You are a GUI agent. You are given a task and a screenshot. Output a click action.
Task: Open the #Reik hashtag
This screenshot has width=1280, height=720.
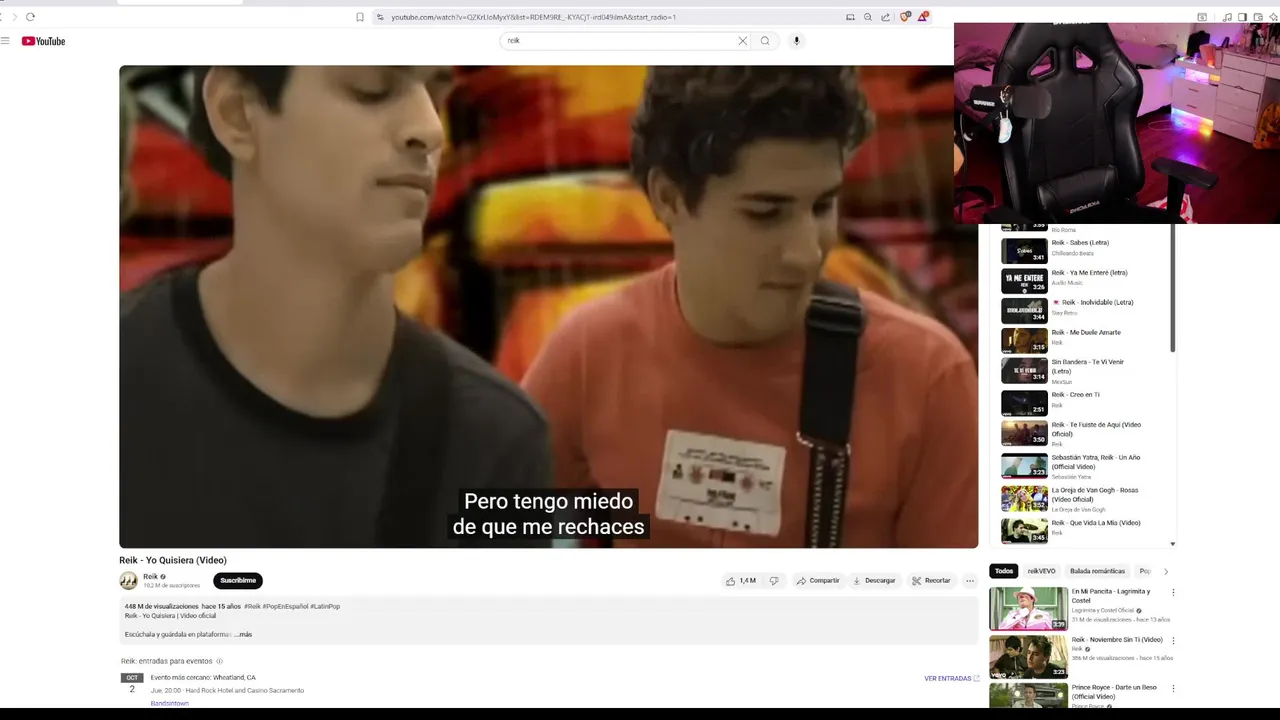pyautogui.click(x=252, y=606)
